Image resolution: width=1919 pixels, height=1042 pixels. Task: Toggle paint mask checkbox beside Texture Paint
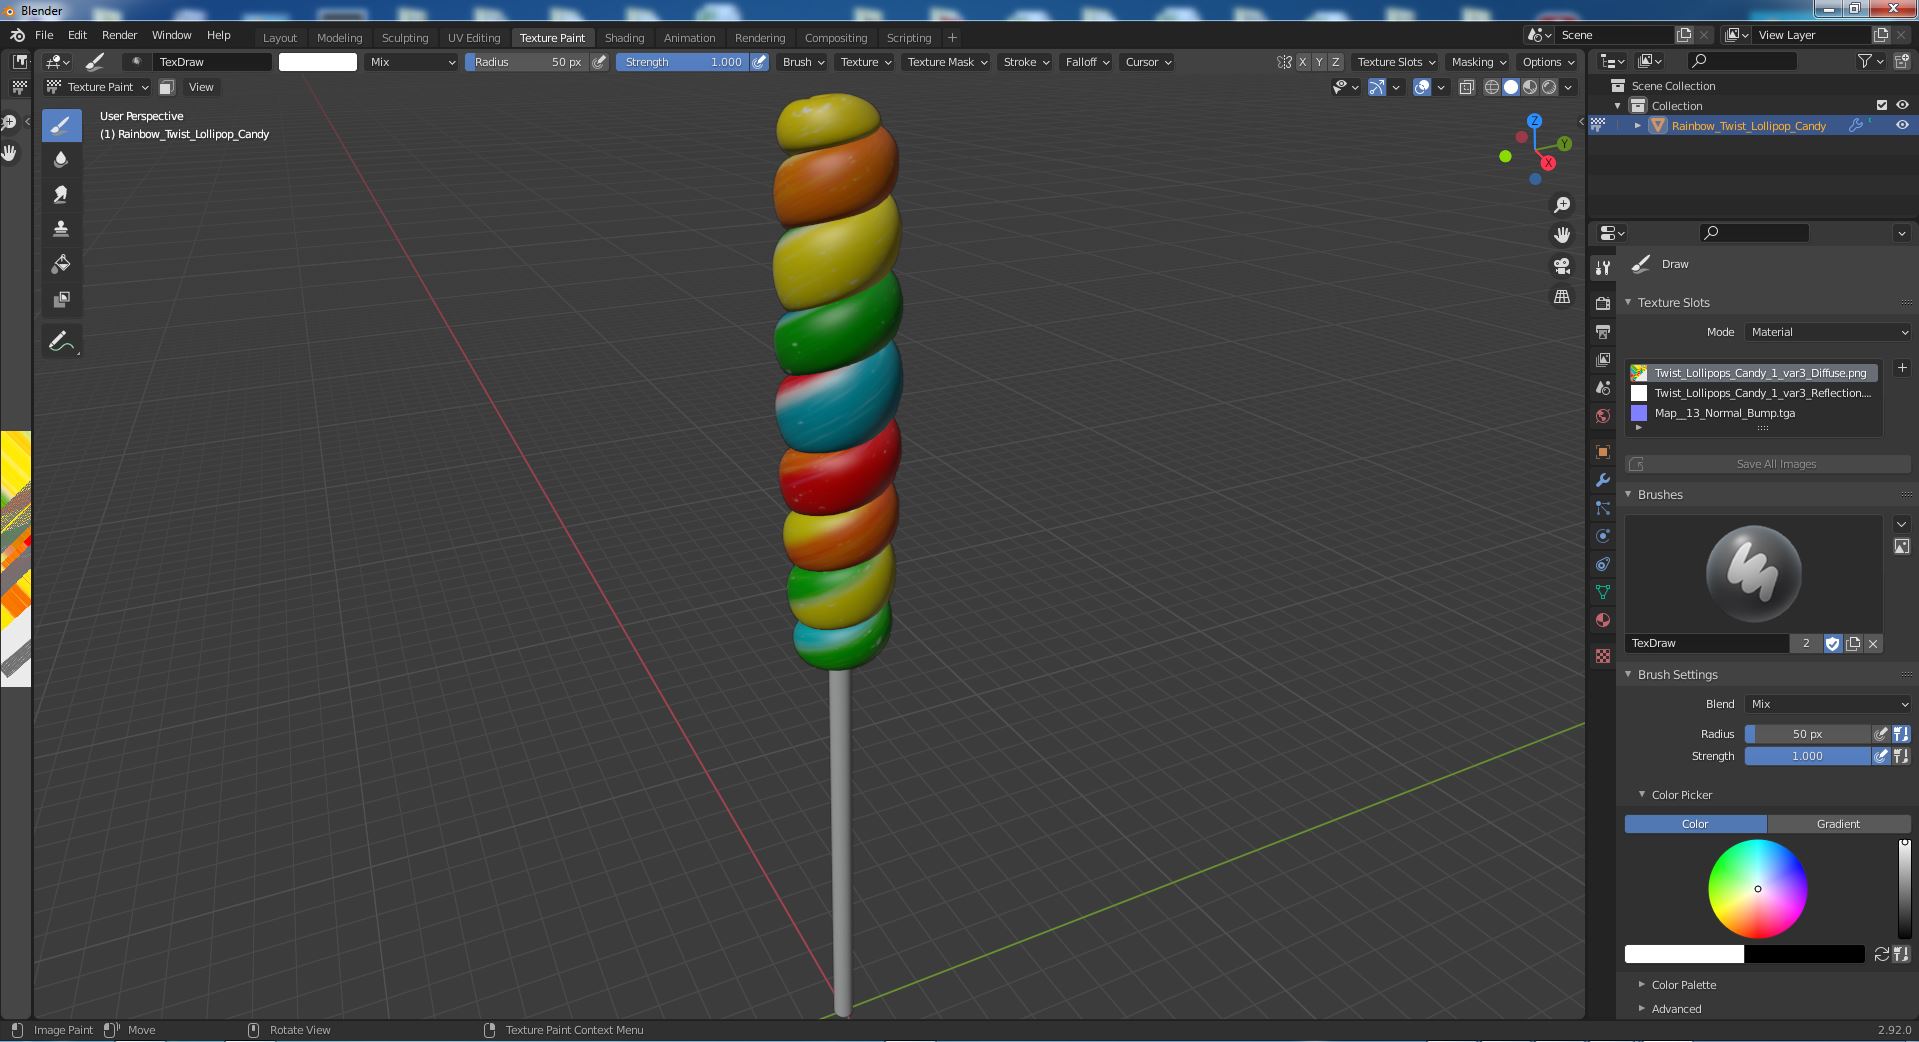click(x=167, y=87)
